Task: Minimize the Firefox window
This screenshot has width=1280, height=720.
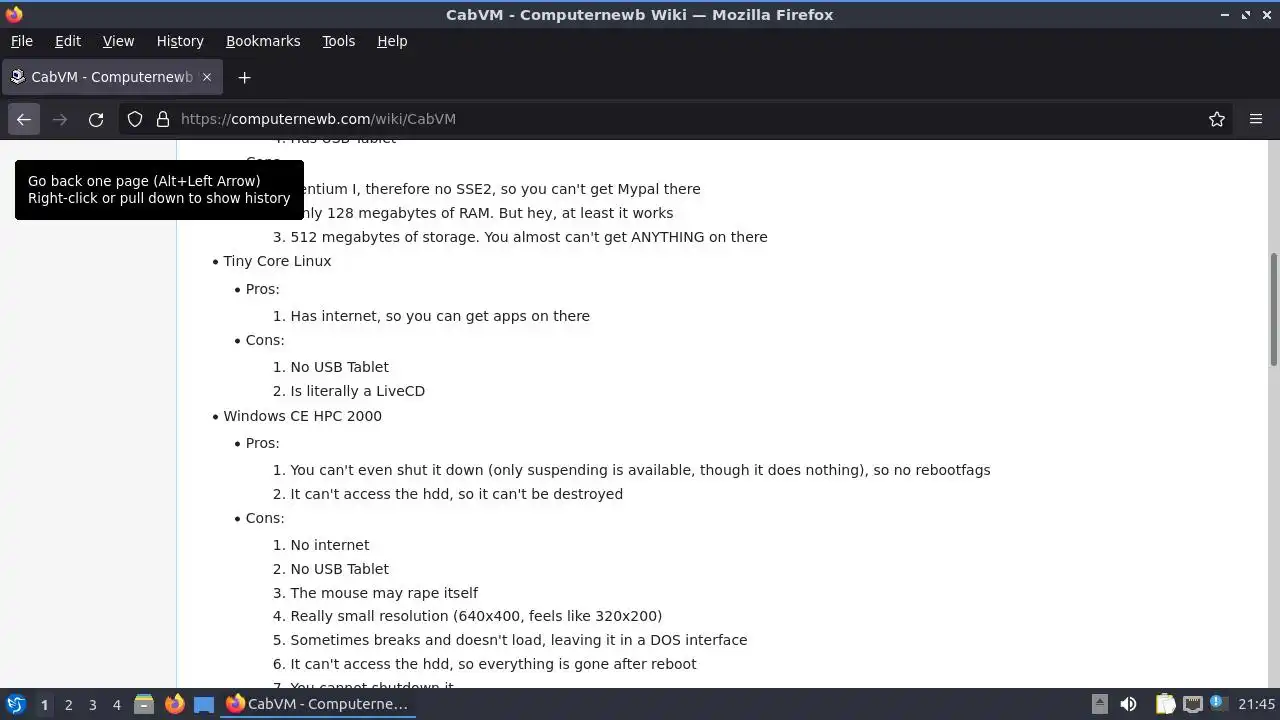Action: click(1225, 15)
